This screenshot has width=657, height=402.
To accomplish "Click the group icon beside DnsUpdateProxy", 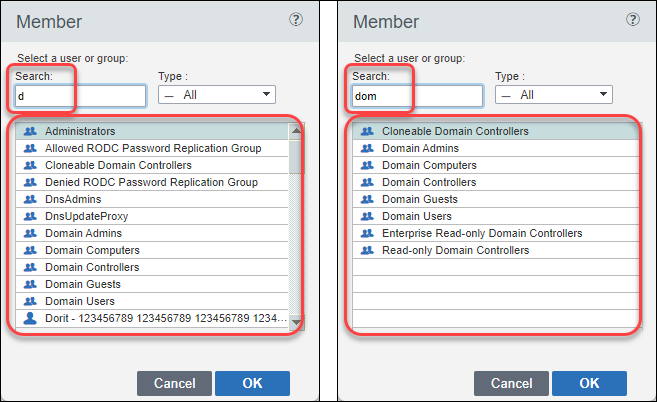I will (x=30, y=216).
